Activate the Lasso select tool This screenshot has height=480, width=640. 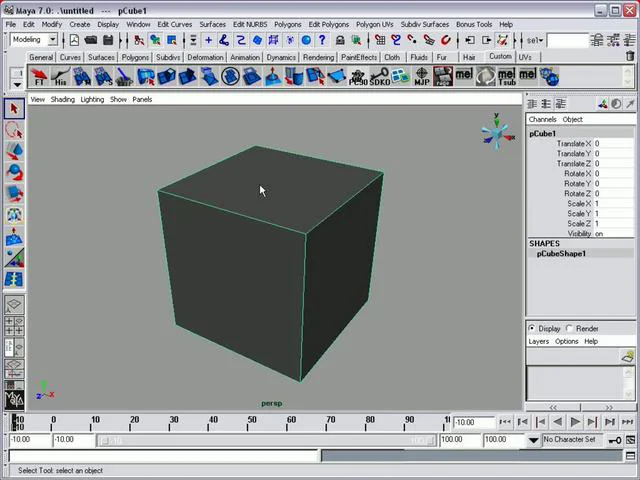click(14, 130)
